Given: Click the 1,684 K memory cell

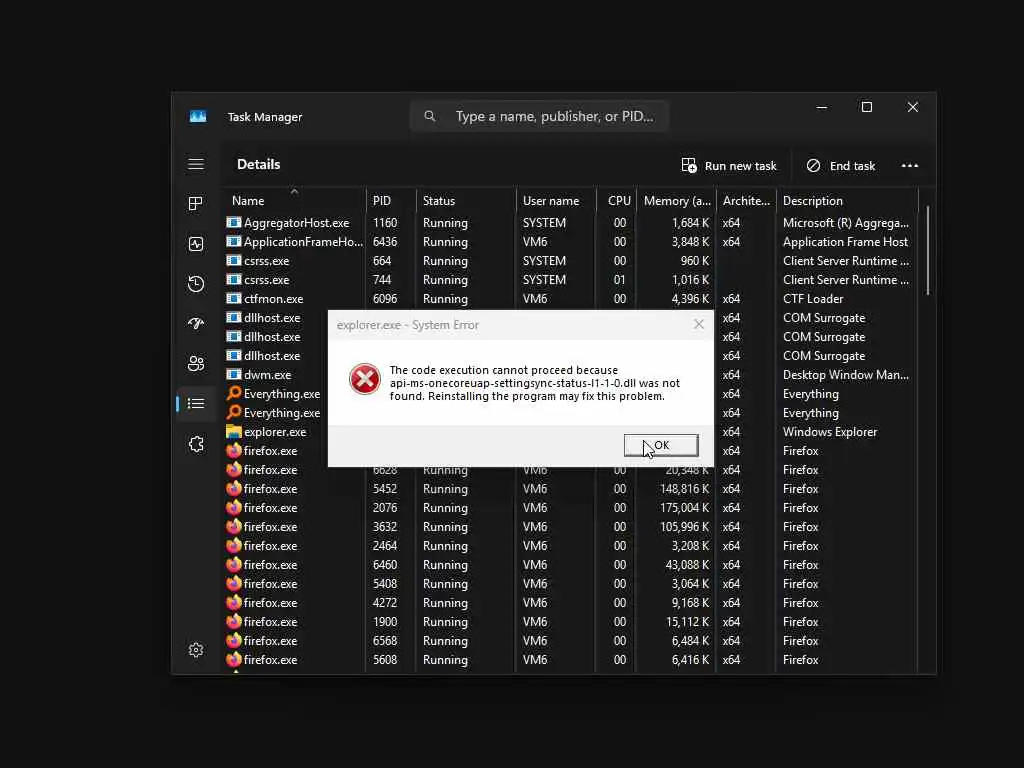Looking at the screenshot, I should coord(690,223).
